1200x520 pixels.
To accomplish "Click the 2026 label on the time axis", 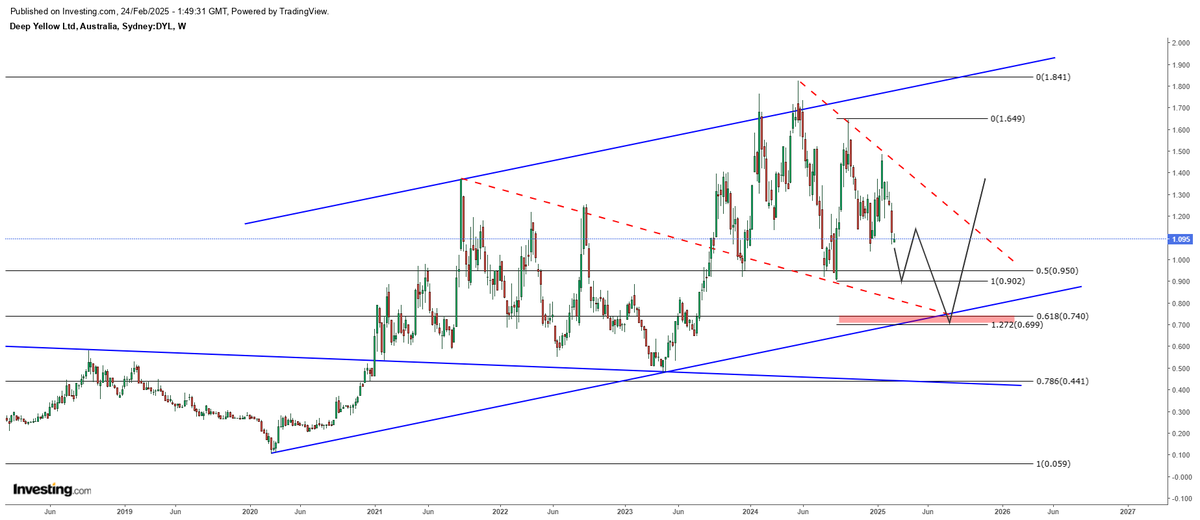I will tap(1002, 511).
